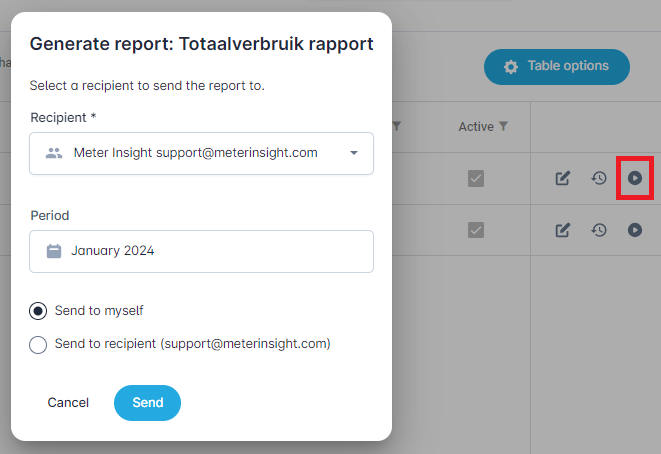661x454 pixels.
Task: Toggle the Active checkbox in first row
Action: (476, 178)
